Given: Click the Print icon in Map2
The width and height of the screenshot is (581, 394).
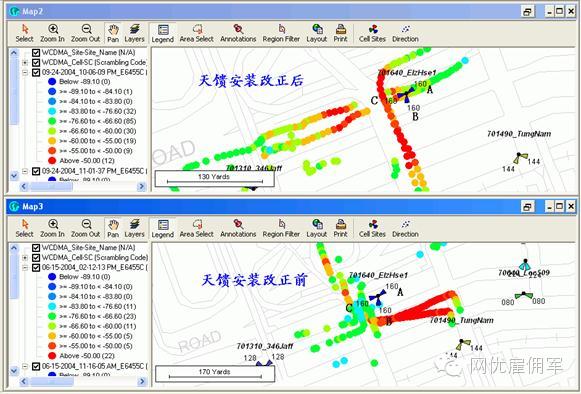Looking at the screenshot, I should point(341,33).
